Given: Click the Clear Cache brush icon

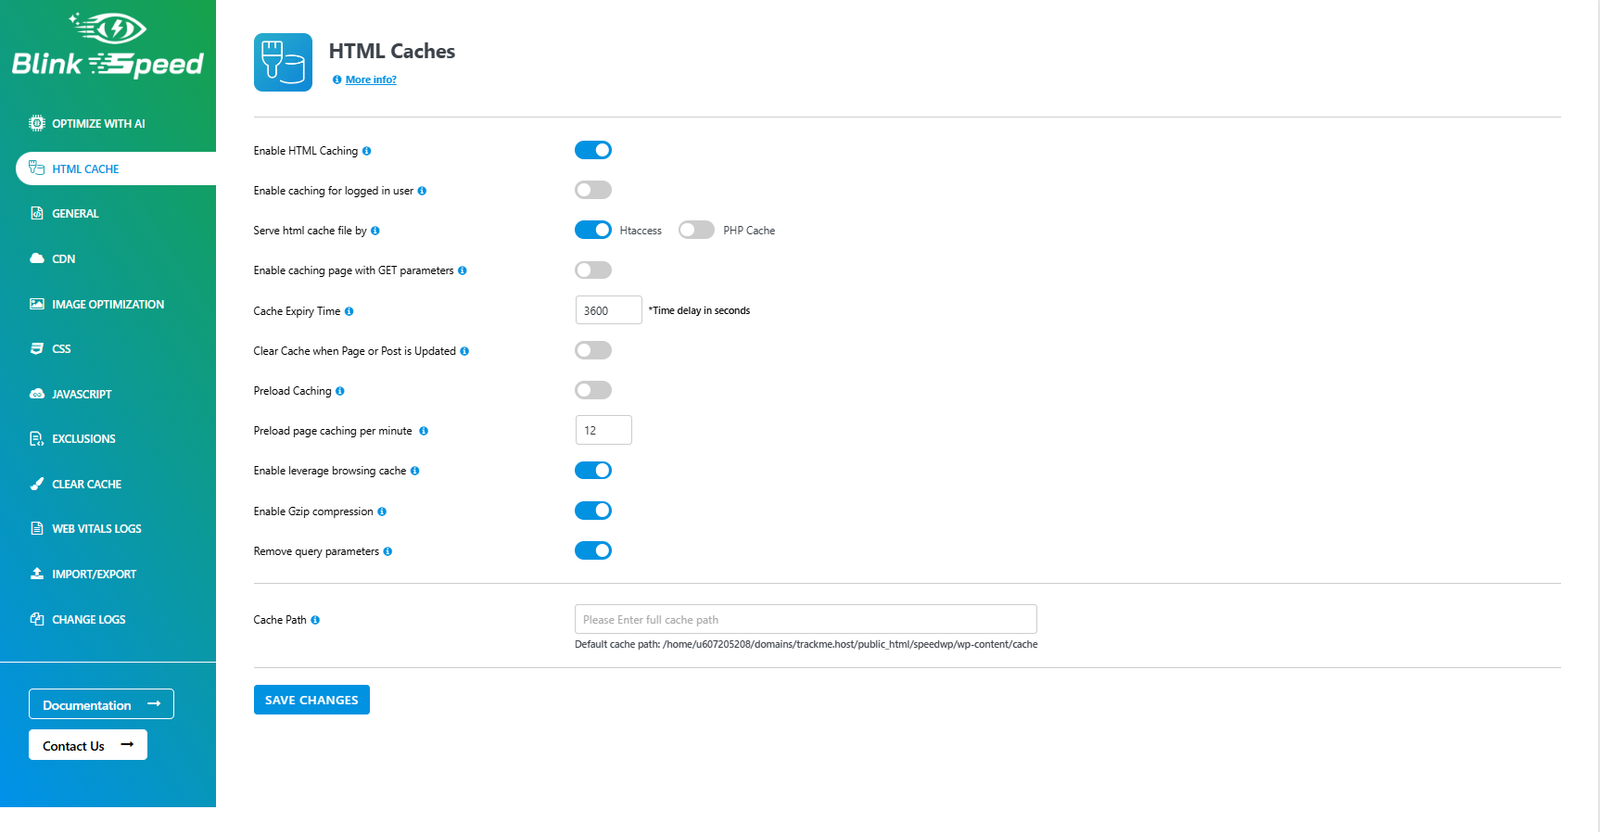Looking at the screenshot, I should coord(37,484).
